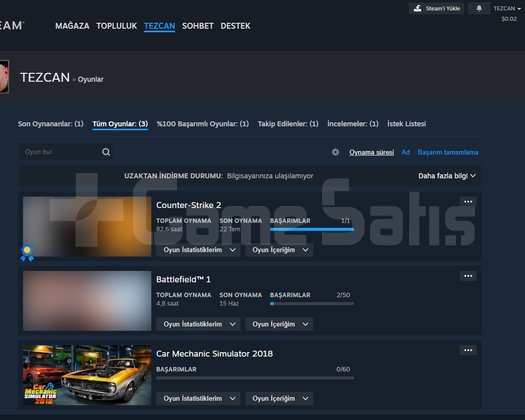
Task: Open Car Mechanic Simulator 2018 three-dot menu
Action: pos(468,350)
